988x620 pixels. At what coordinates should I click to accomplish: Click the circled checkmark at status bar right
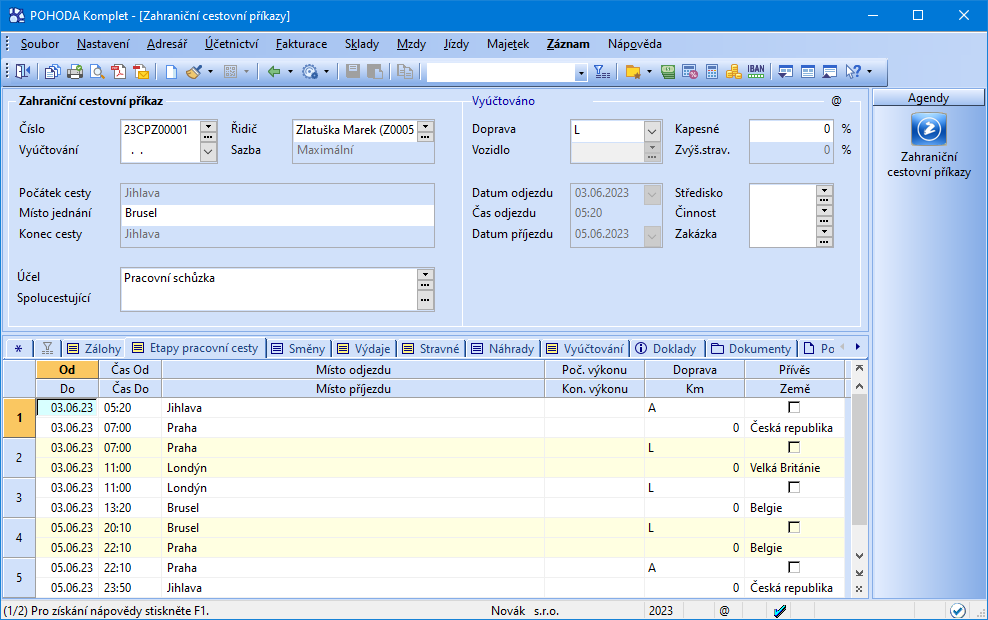pos(957,611)
